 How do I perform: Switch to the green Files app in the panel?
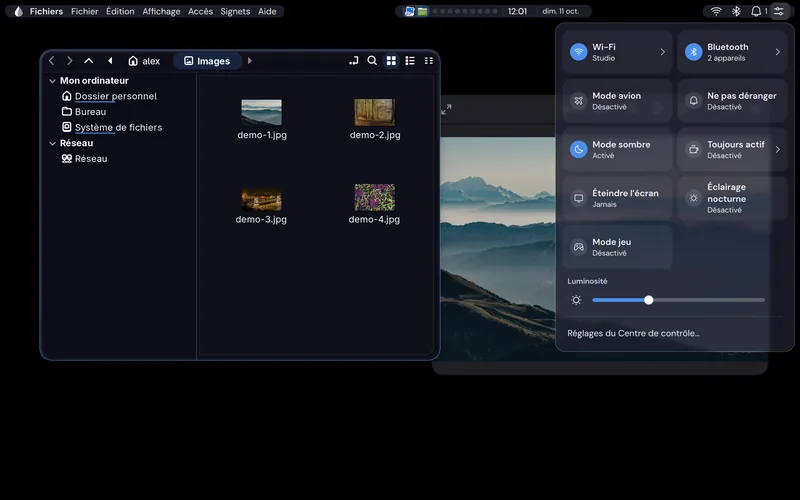point(422,11)
